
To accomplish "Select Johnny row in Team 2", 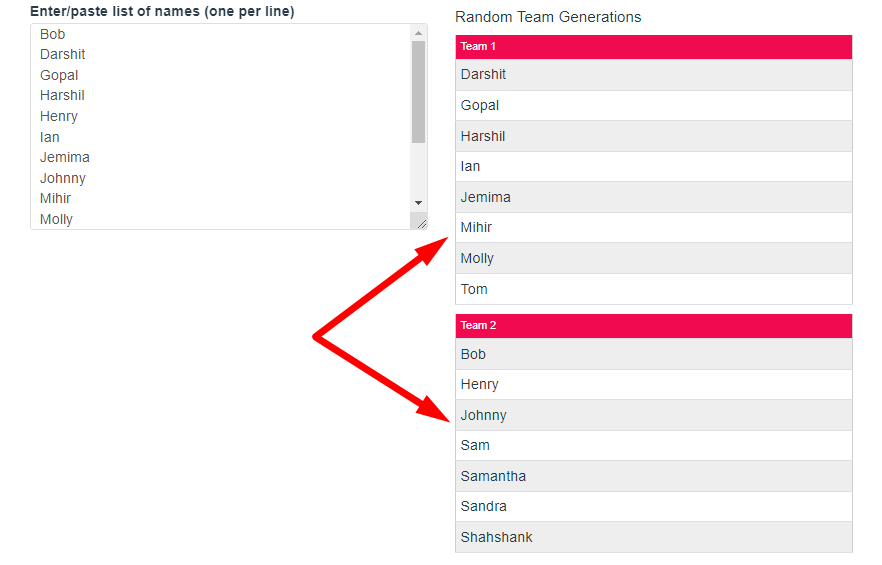I will point(654,415).
